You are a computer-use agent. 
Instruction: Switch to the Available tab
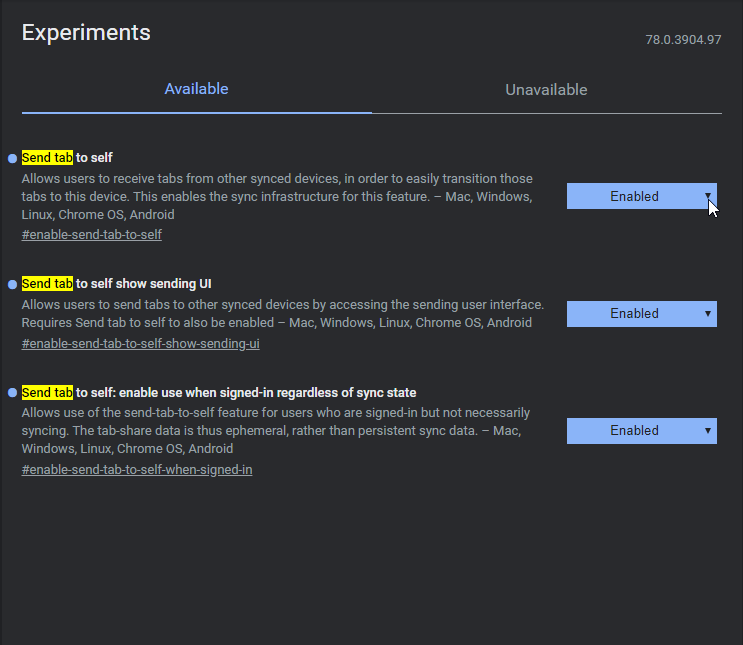(x=197, y=89)
